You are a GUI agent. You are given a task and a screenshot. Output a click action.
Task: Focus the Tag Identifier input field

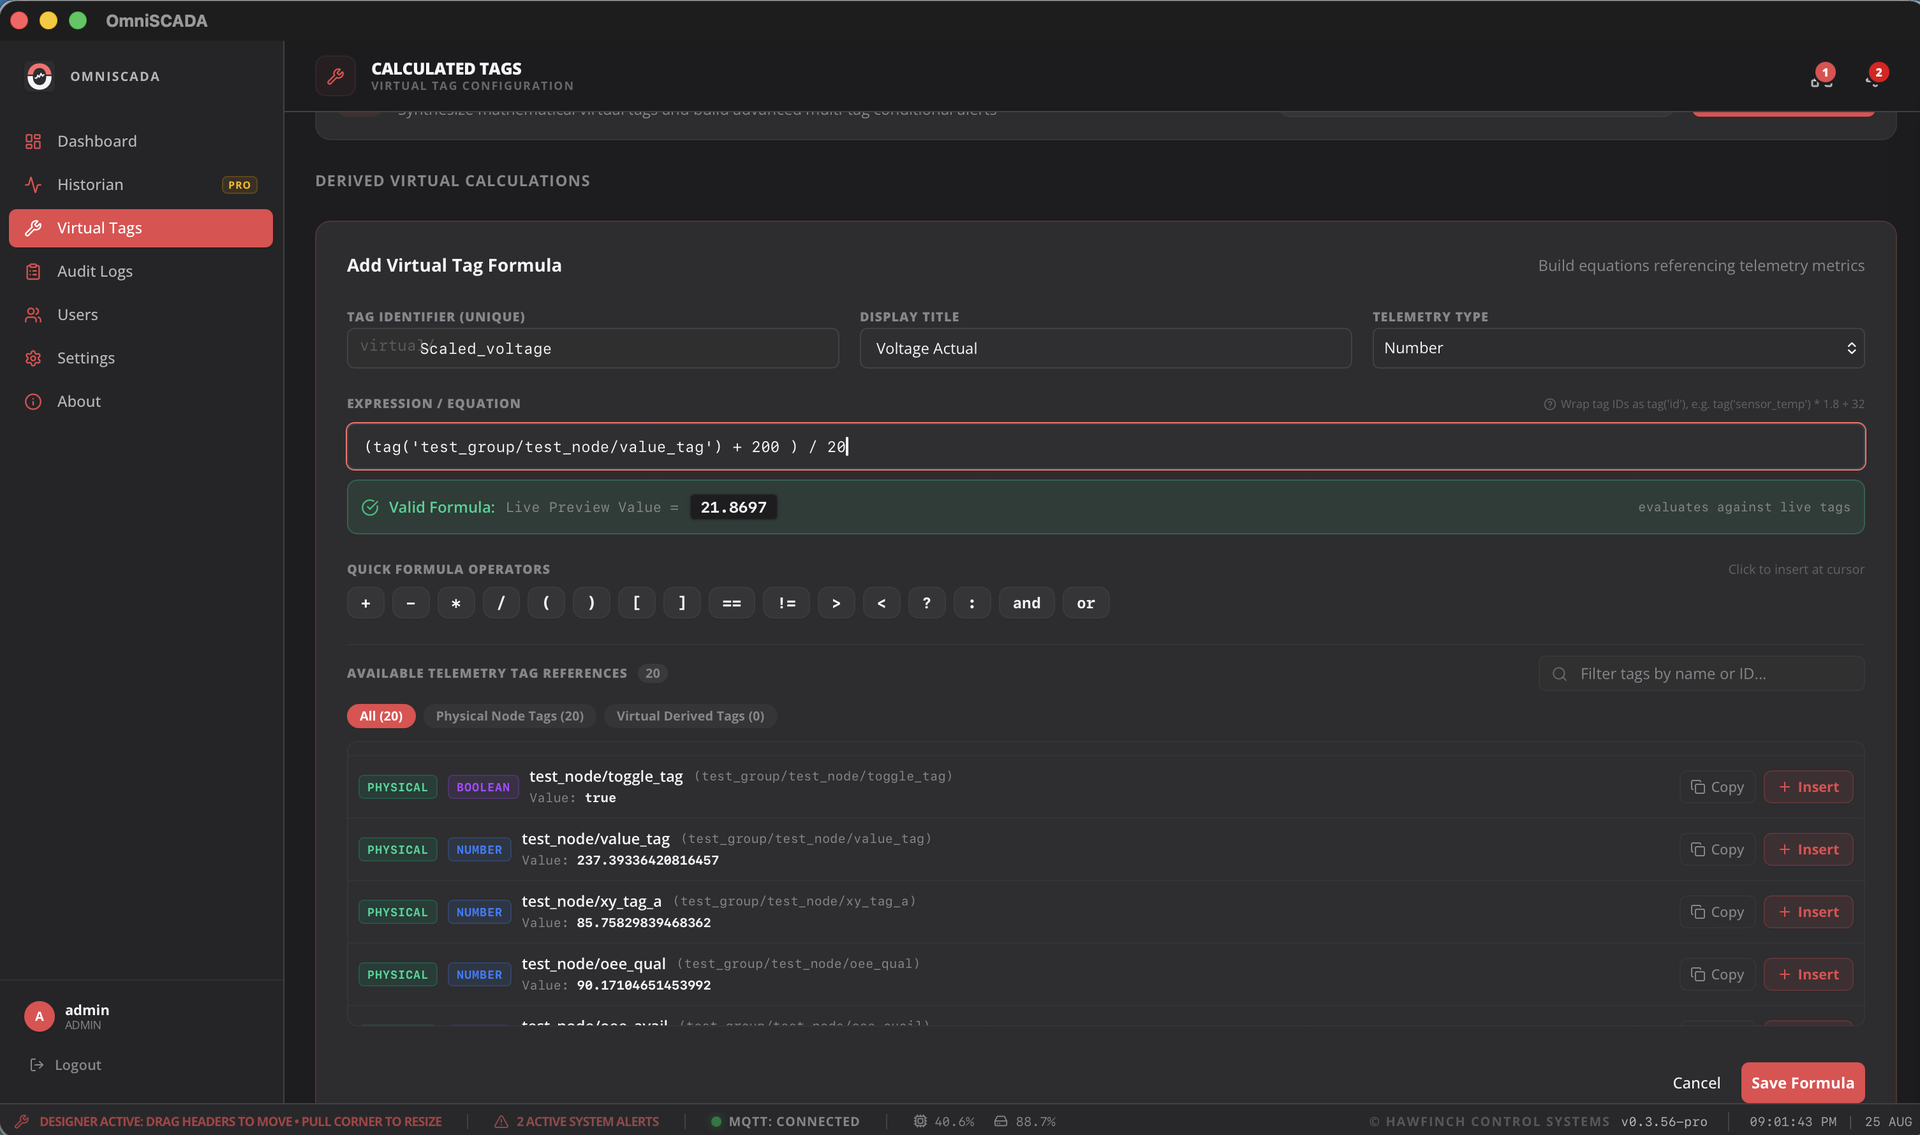(x=593, y=348)
